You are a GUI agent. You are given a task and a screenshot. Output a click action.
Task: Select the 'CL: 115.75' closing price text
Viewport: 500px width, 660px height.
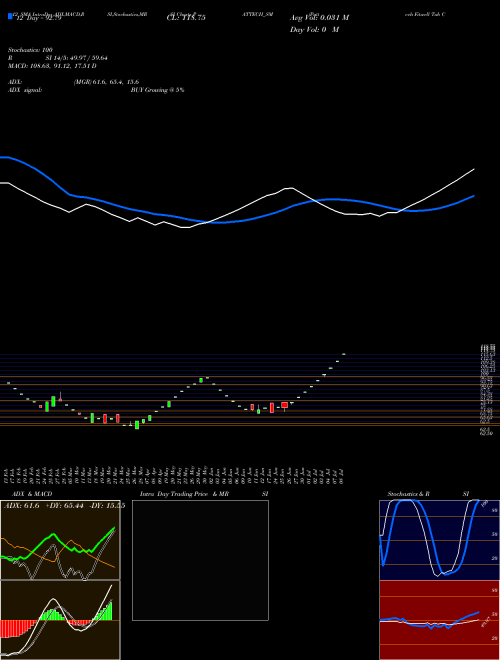click(x=186, y=18)
